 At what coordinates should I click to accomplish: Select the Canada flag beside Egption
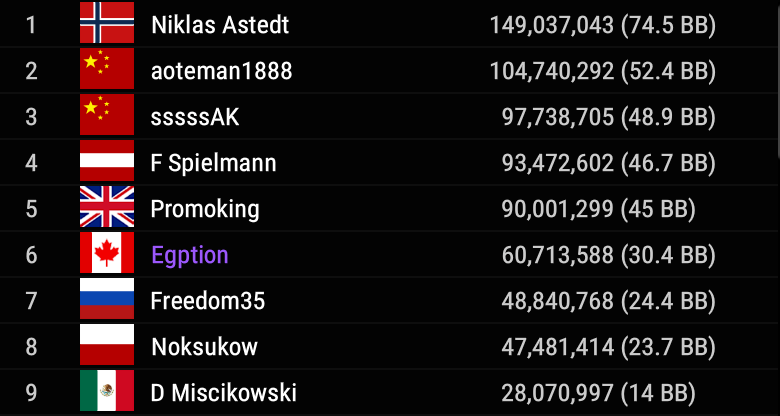coord(107,253)
